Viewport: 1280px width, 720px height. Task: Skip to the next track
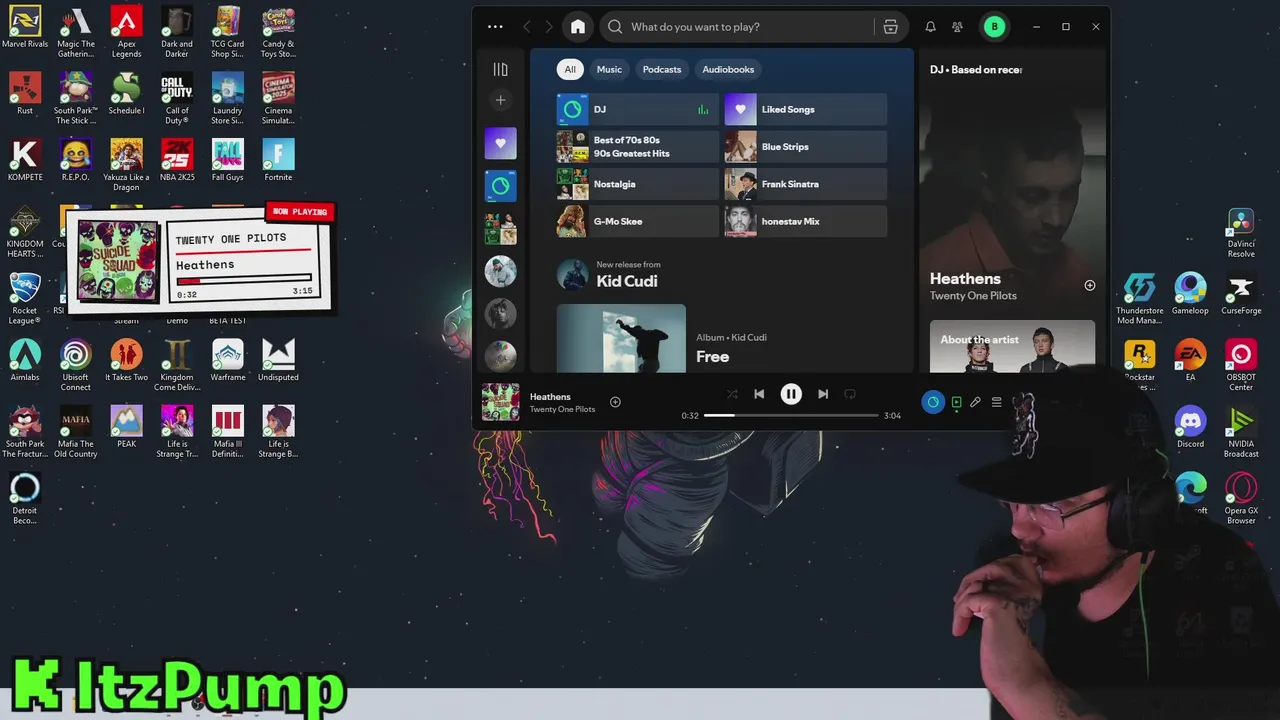point(823,394)
